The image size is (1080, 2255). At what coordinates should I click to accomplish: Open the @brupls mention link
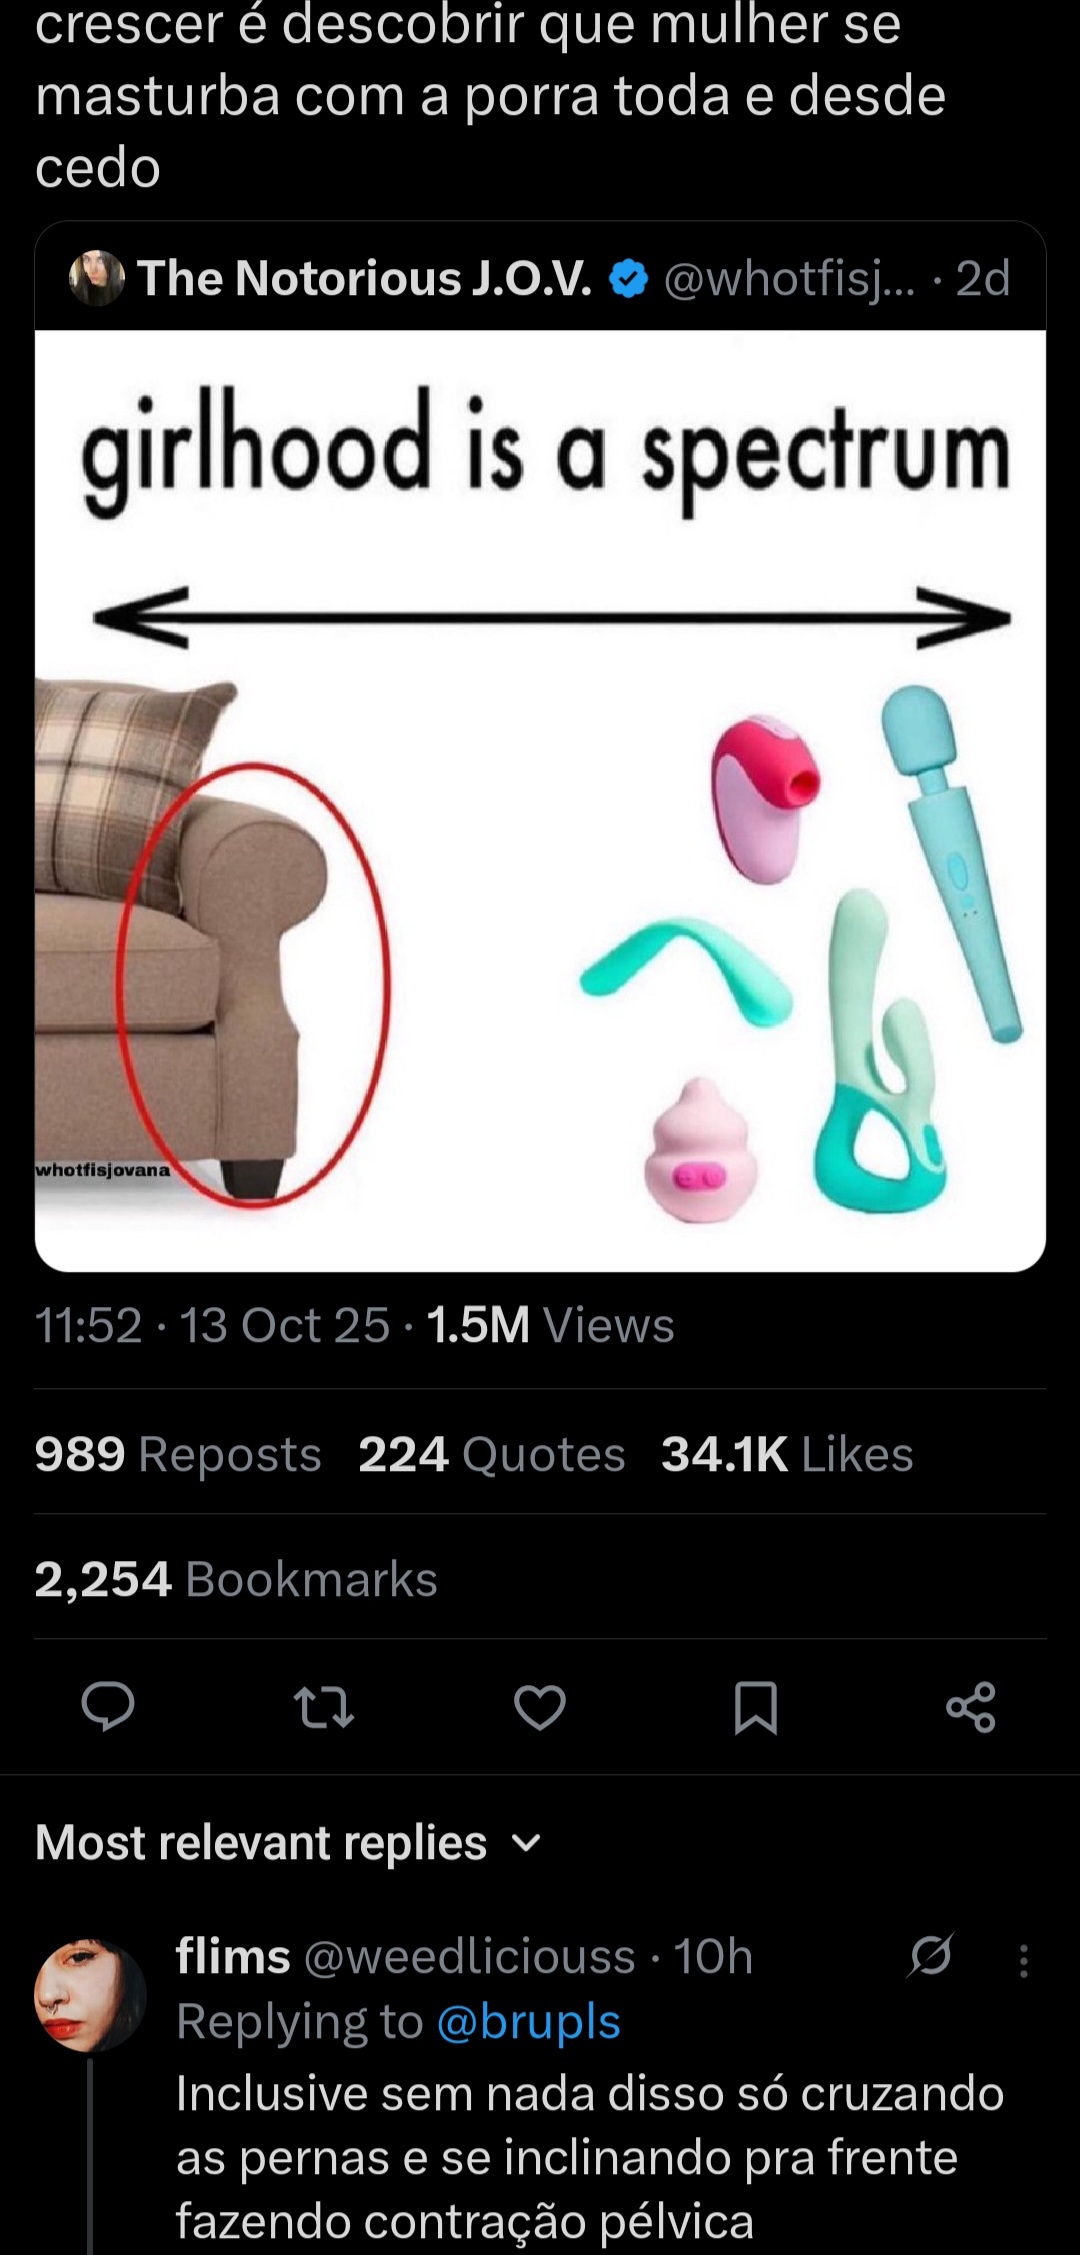pos(529,2021)
